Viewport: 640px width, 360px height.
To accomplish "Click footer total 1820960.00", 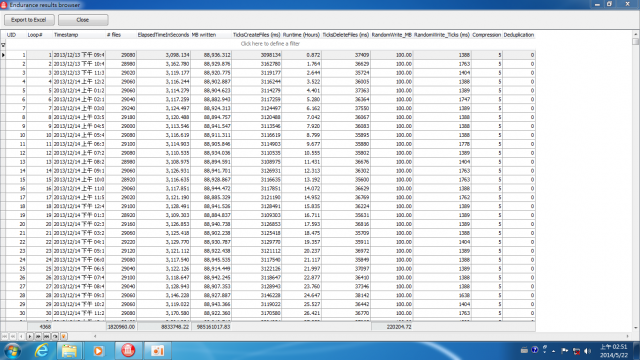I will pyautogui.click(x=121, y=327).
